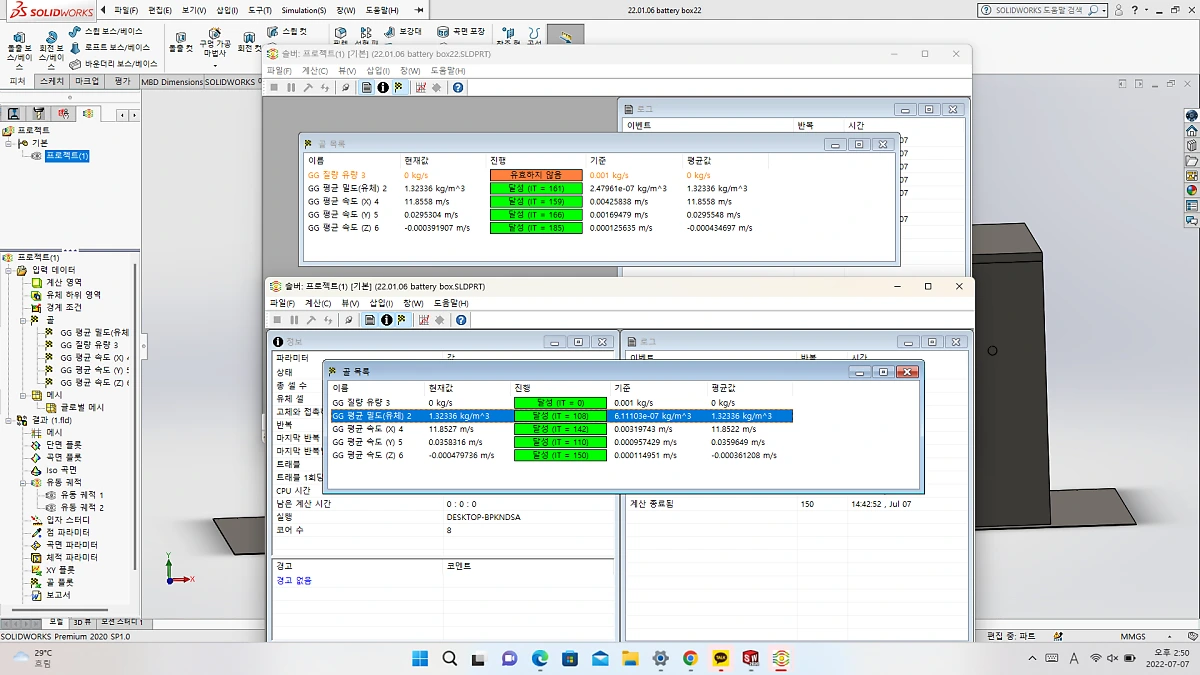1200x675 pixels.
Task: Click green '달성 (IT = 161)' progress bar
Action: [536, 188]
